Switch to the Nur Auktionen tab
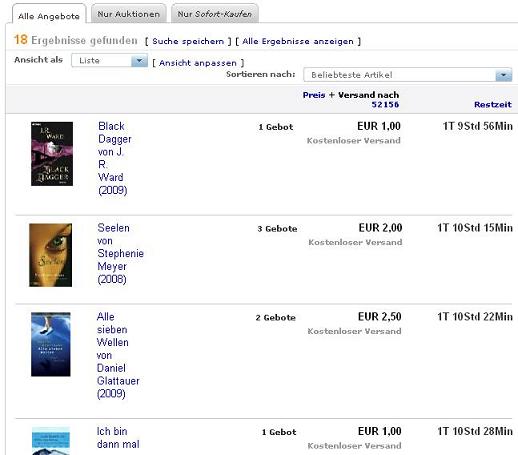The width and height of the screenshot is (518, 455). pos(129,14)
